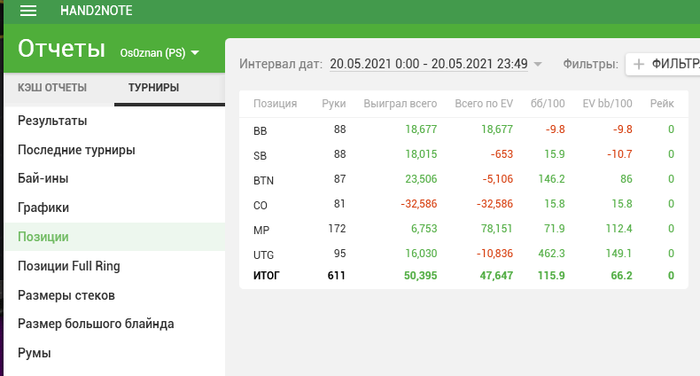Click the 78,151 EV value

point(497,229)
